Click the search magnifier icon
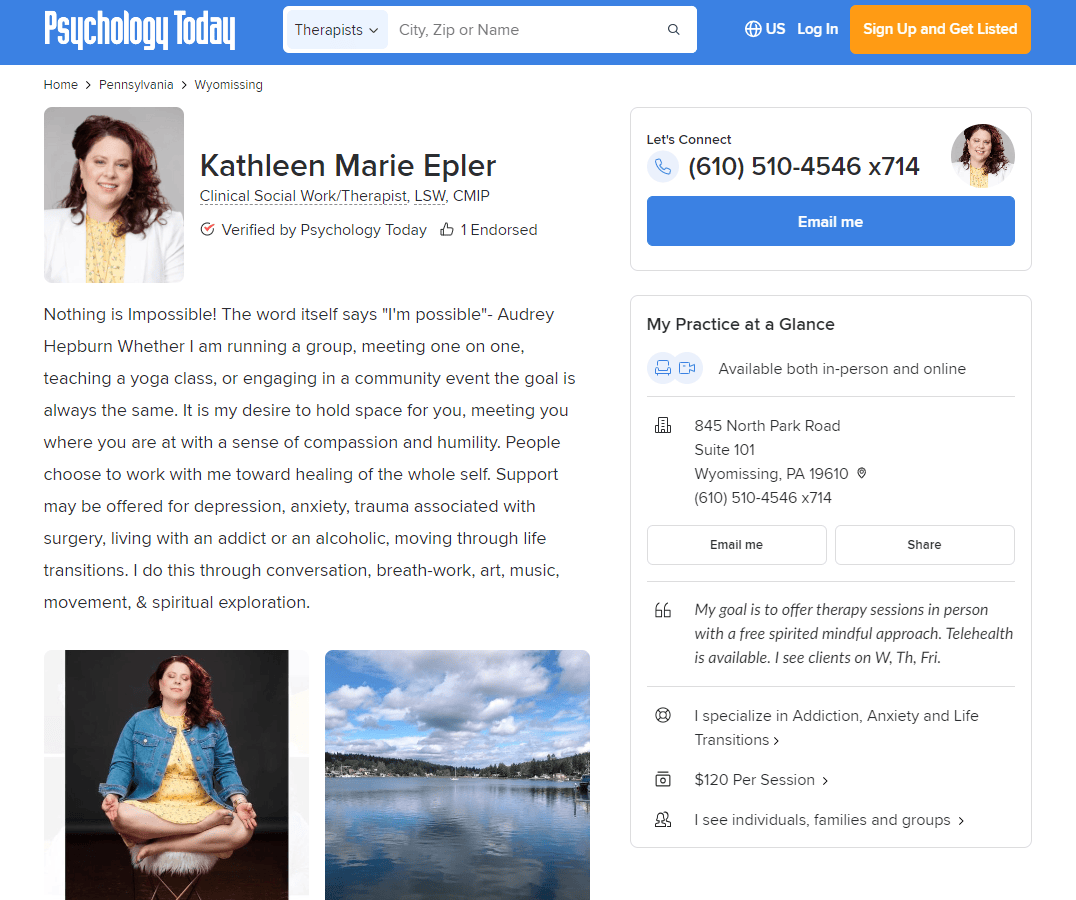1076x900 pixels. tap(673, 29)
